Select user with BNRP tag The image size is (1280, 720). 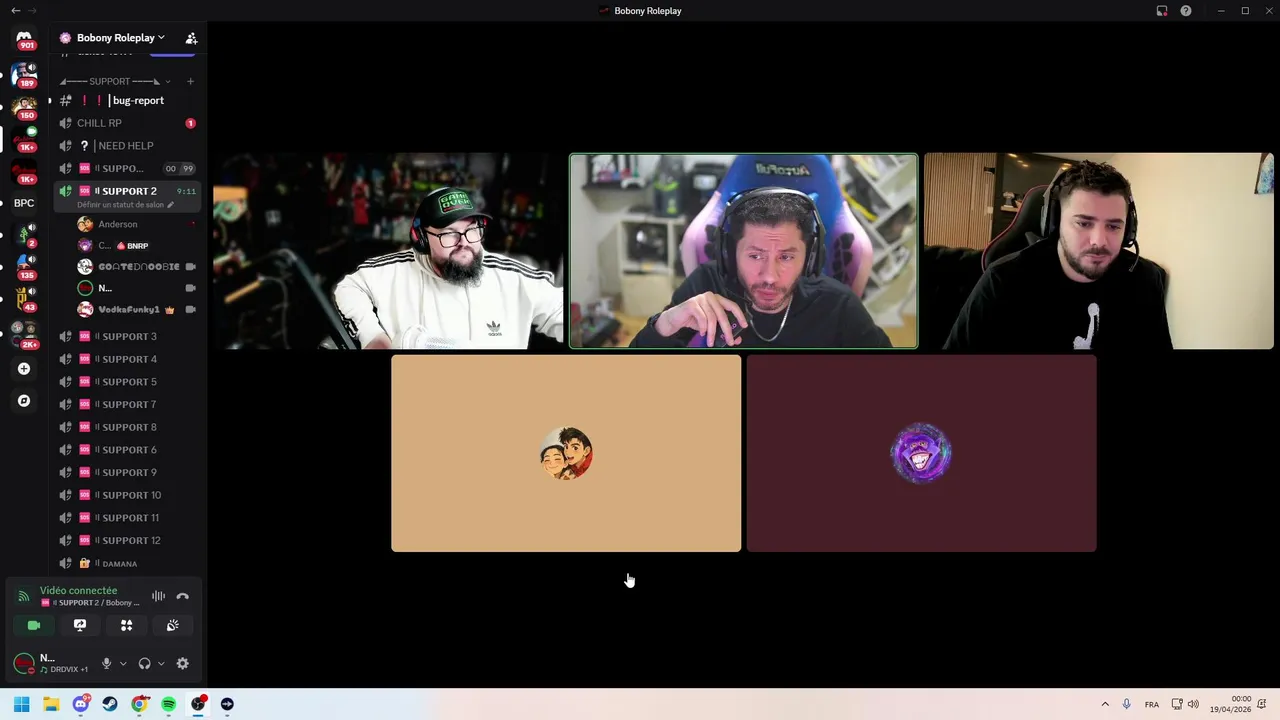pyautogui.click(x=136, y=245)
